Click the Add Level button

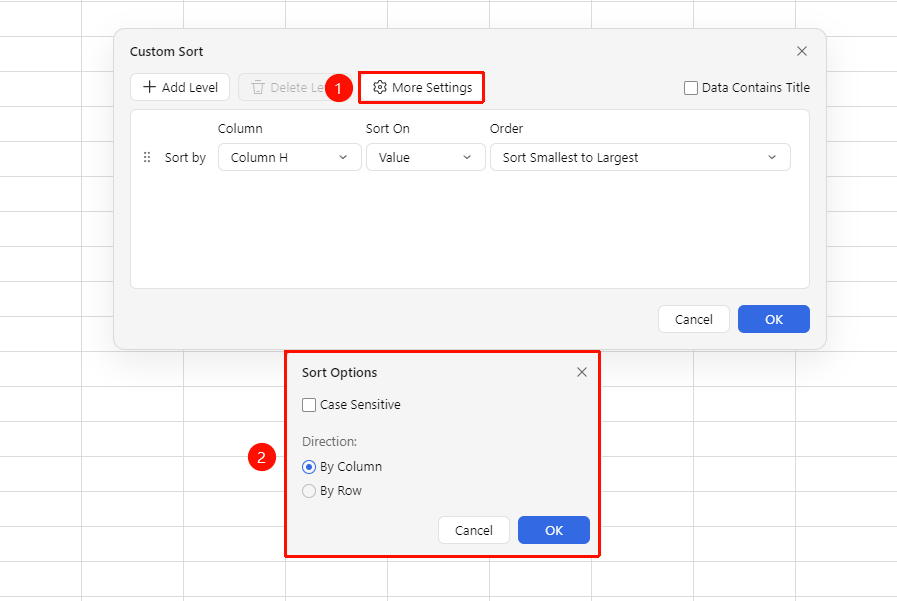(180, 87)
